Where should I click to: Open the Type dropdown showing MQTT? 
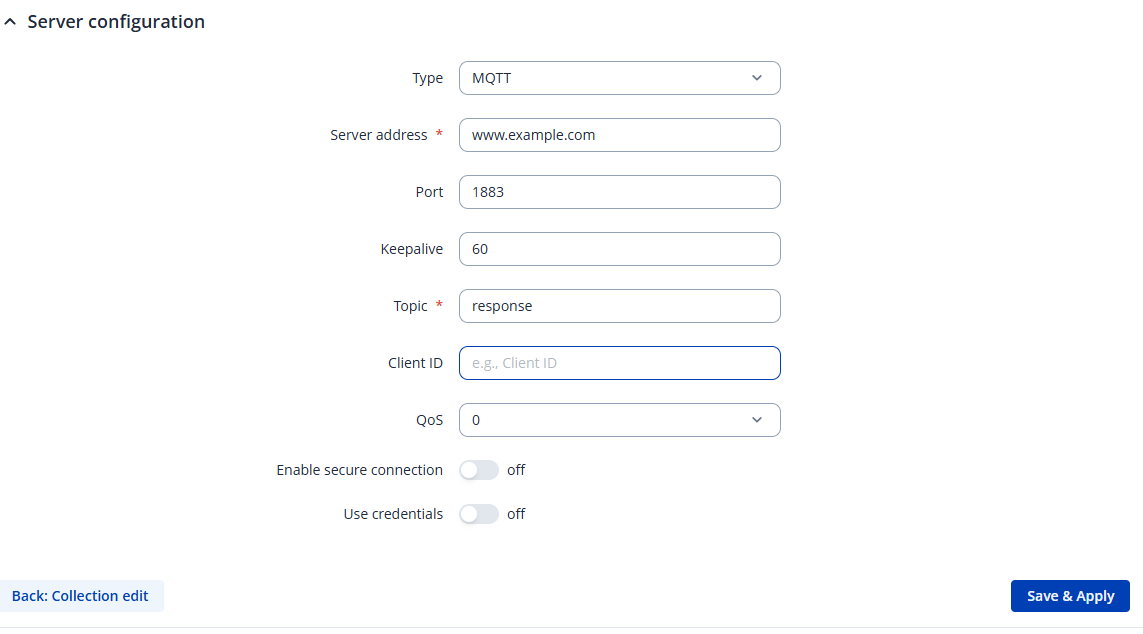click(x=619, y=78)
